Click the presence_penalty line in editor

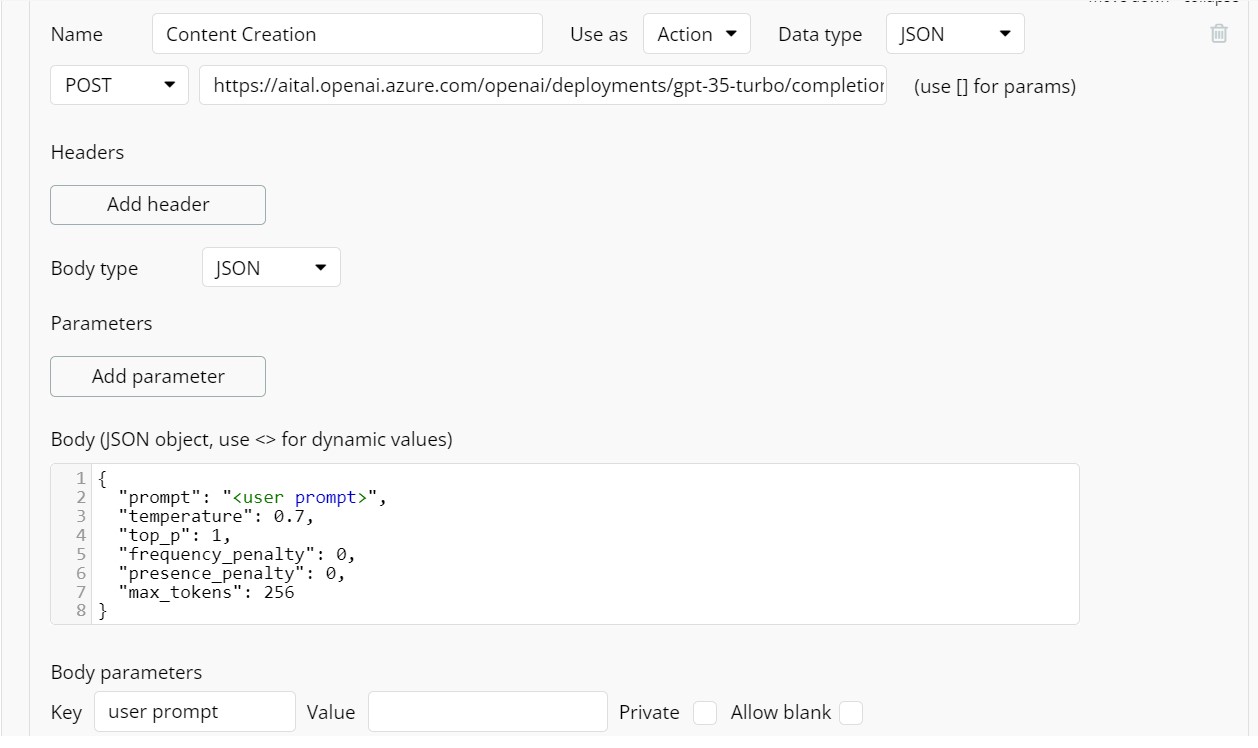click(x=231, y=573)
